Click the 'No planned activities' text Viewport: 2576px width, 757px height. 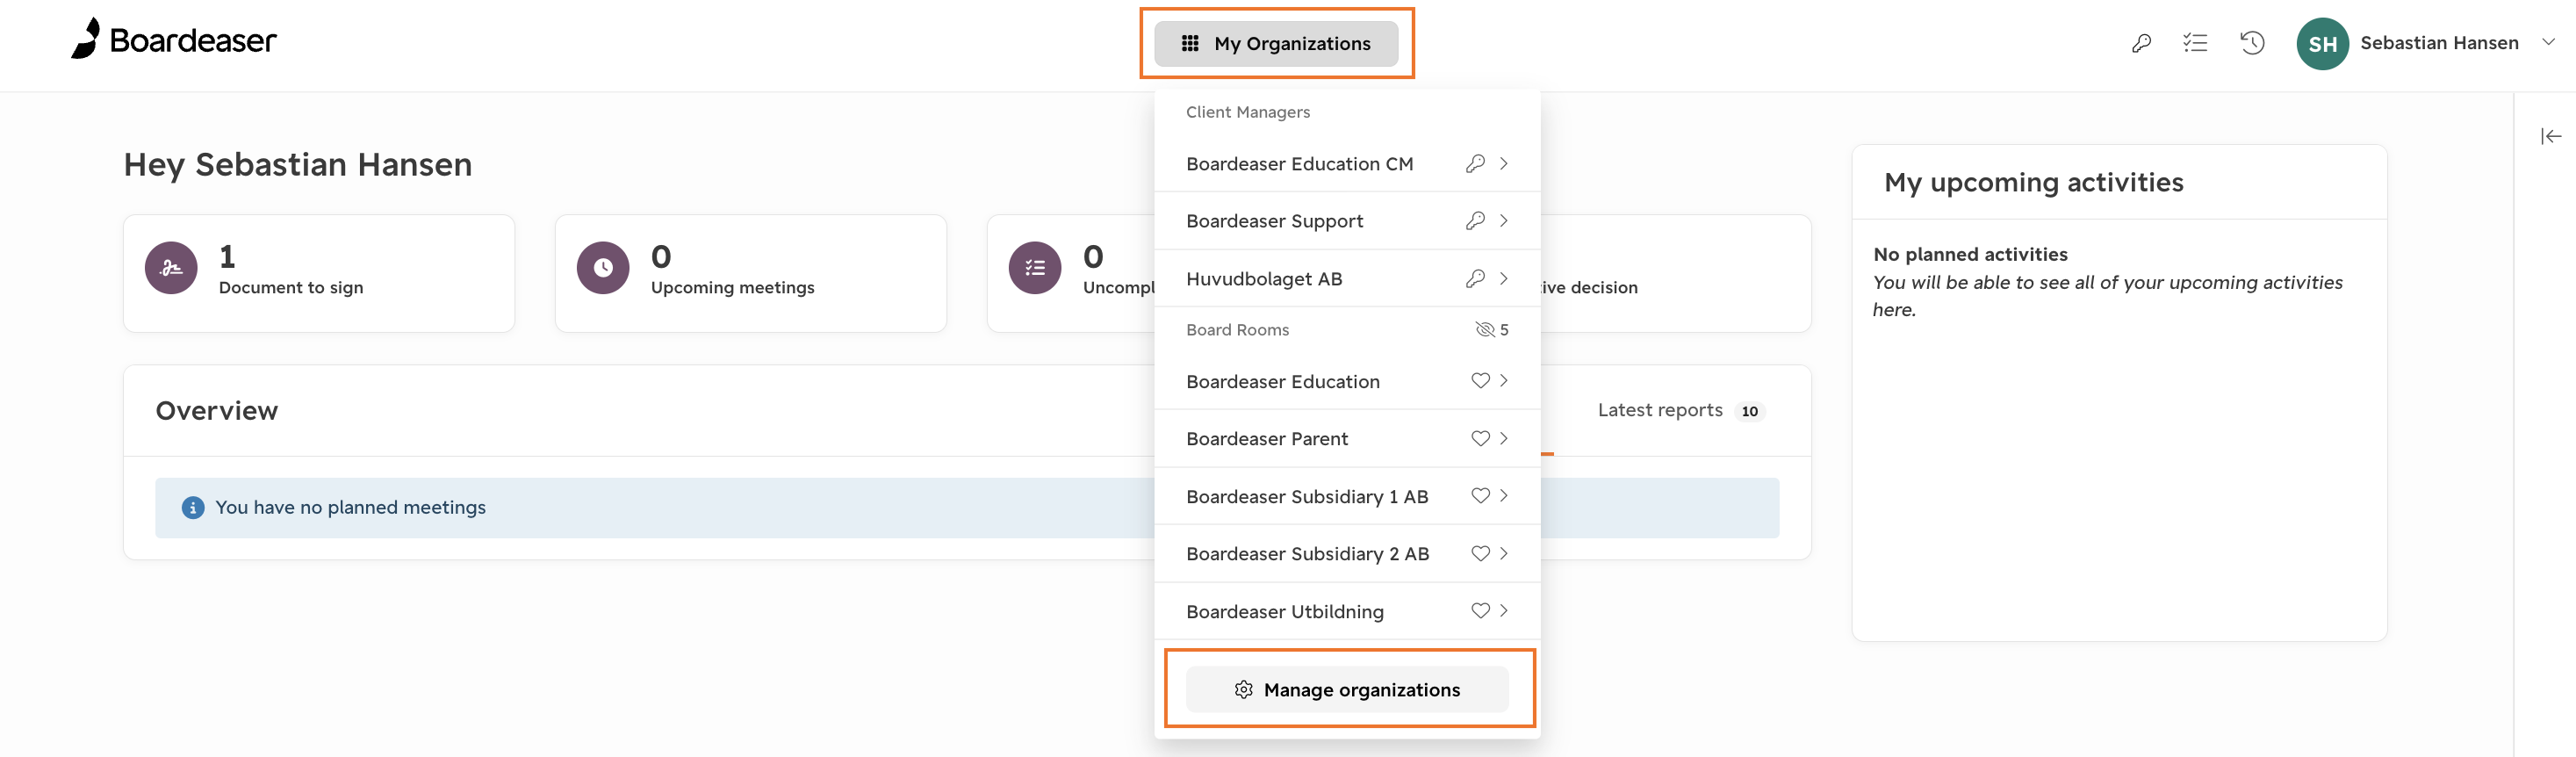(x=1970, y=254)
